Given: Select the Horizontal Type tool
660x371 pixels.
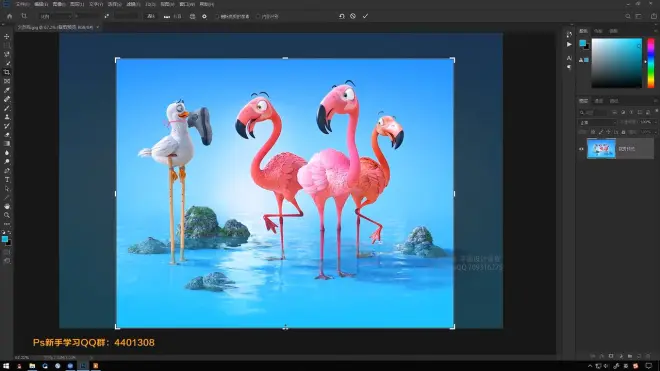Looking at the screenshot, I should (x=7, y=180).
